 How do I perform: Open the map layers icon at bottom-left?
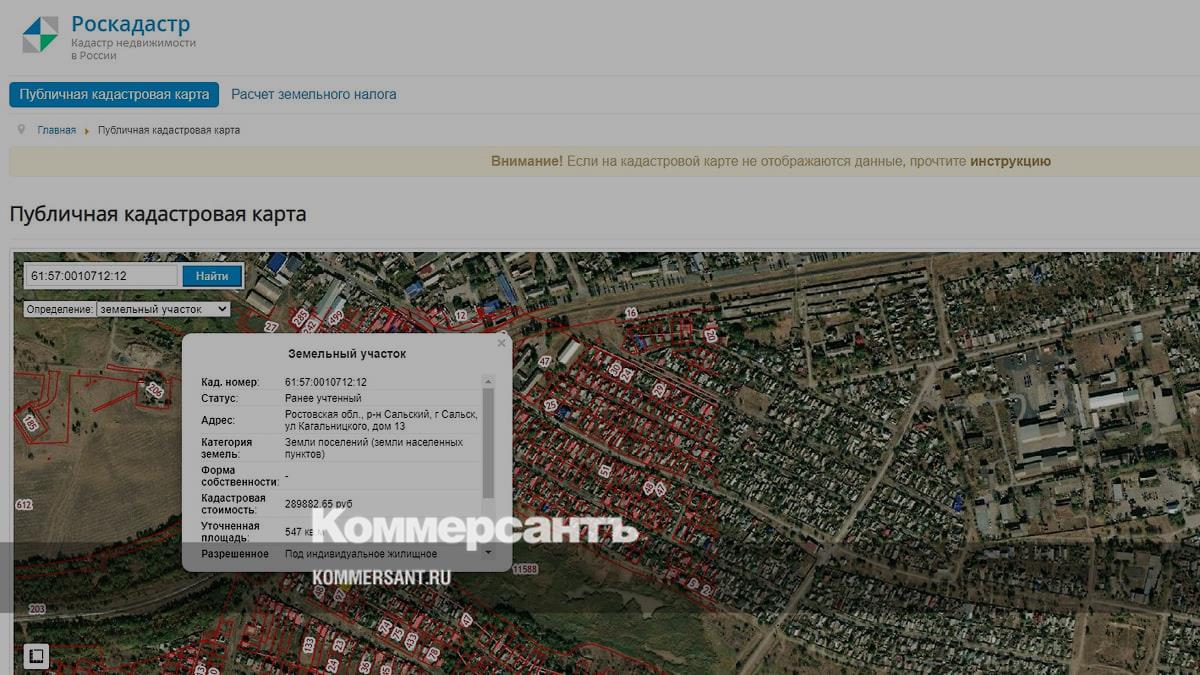pyautogui.click(x=35, y=656)
